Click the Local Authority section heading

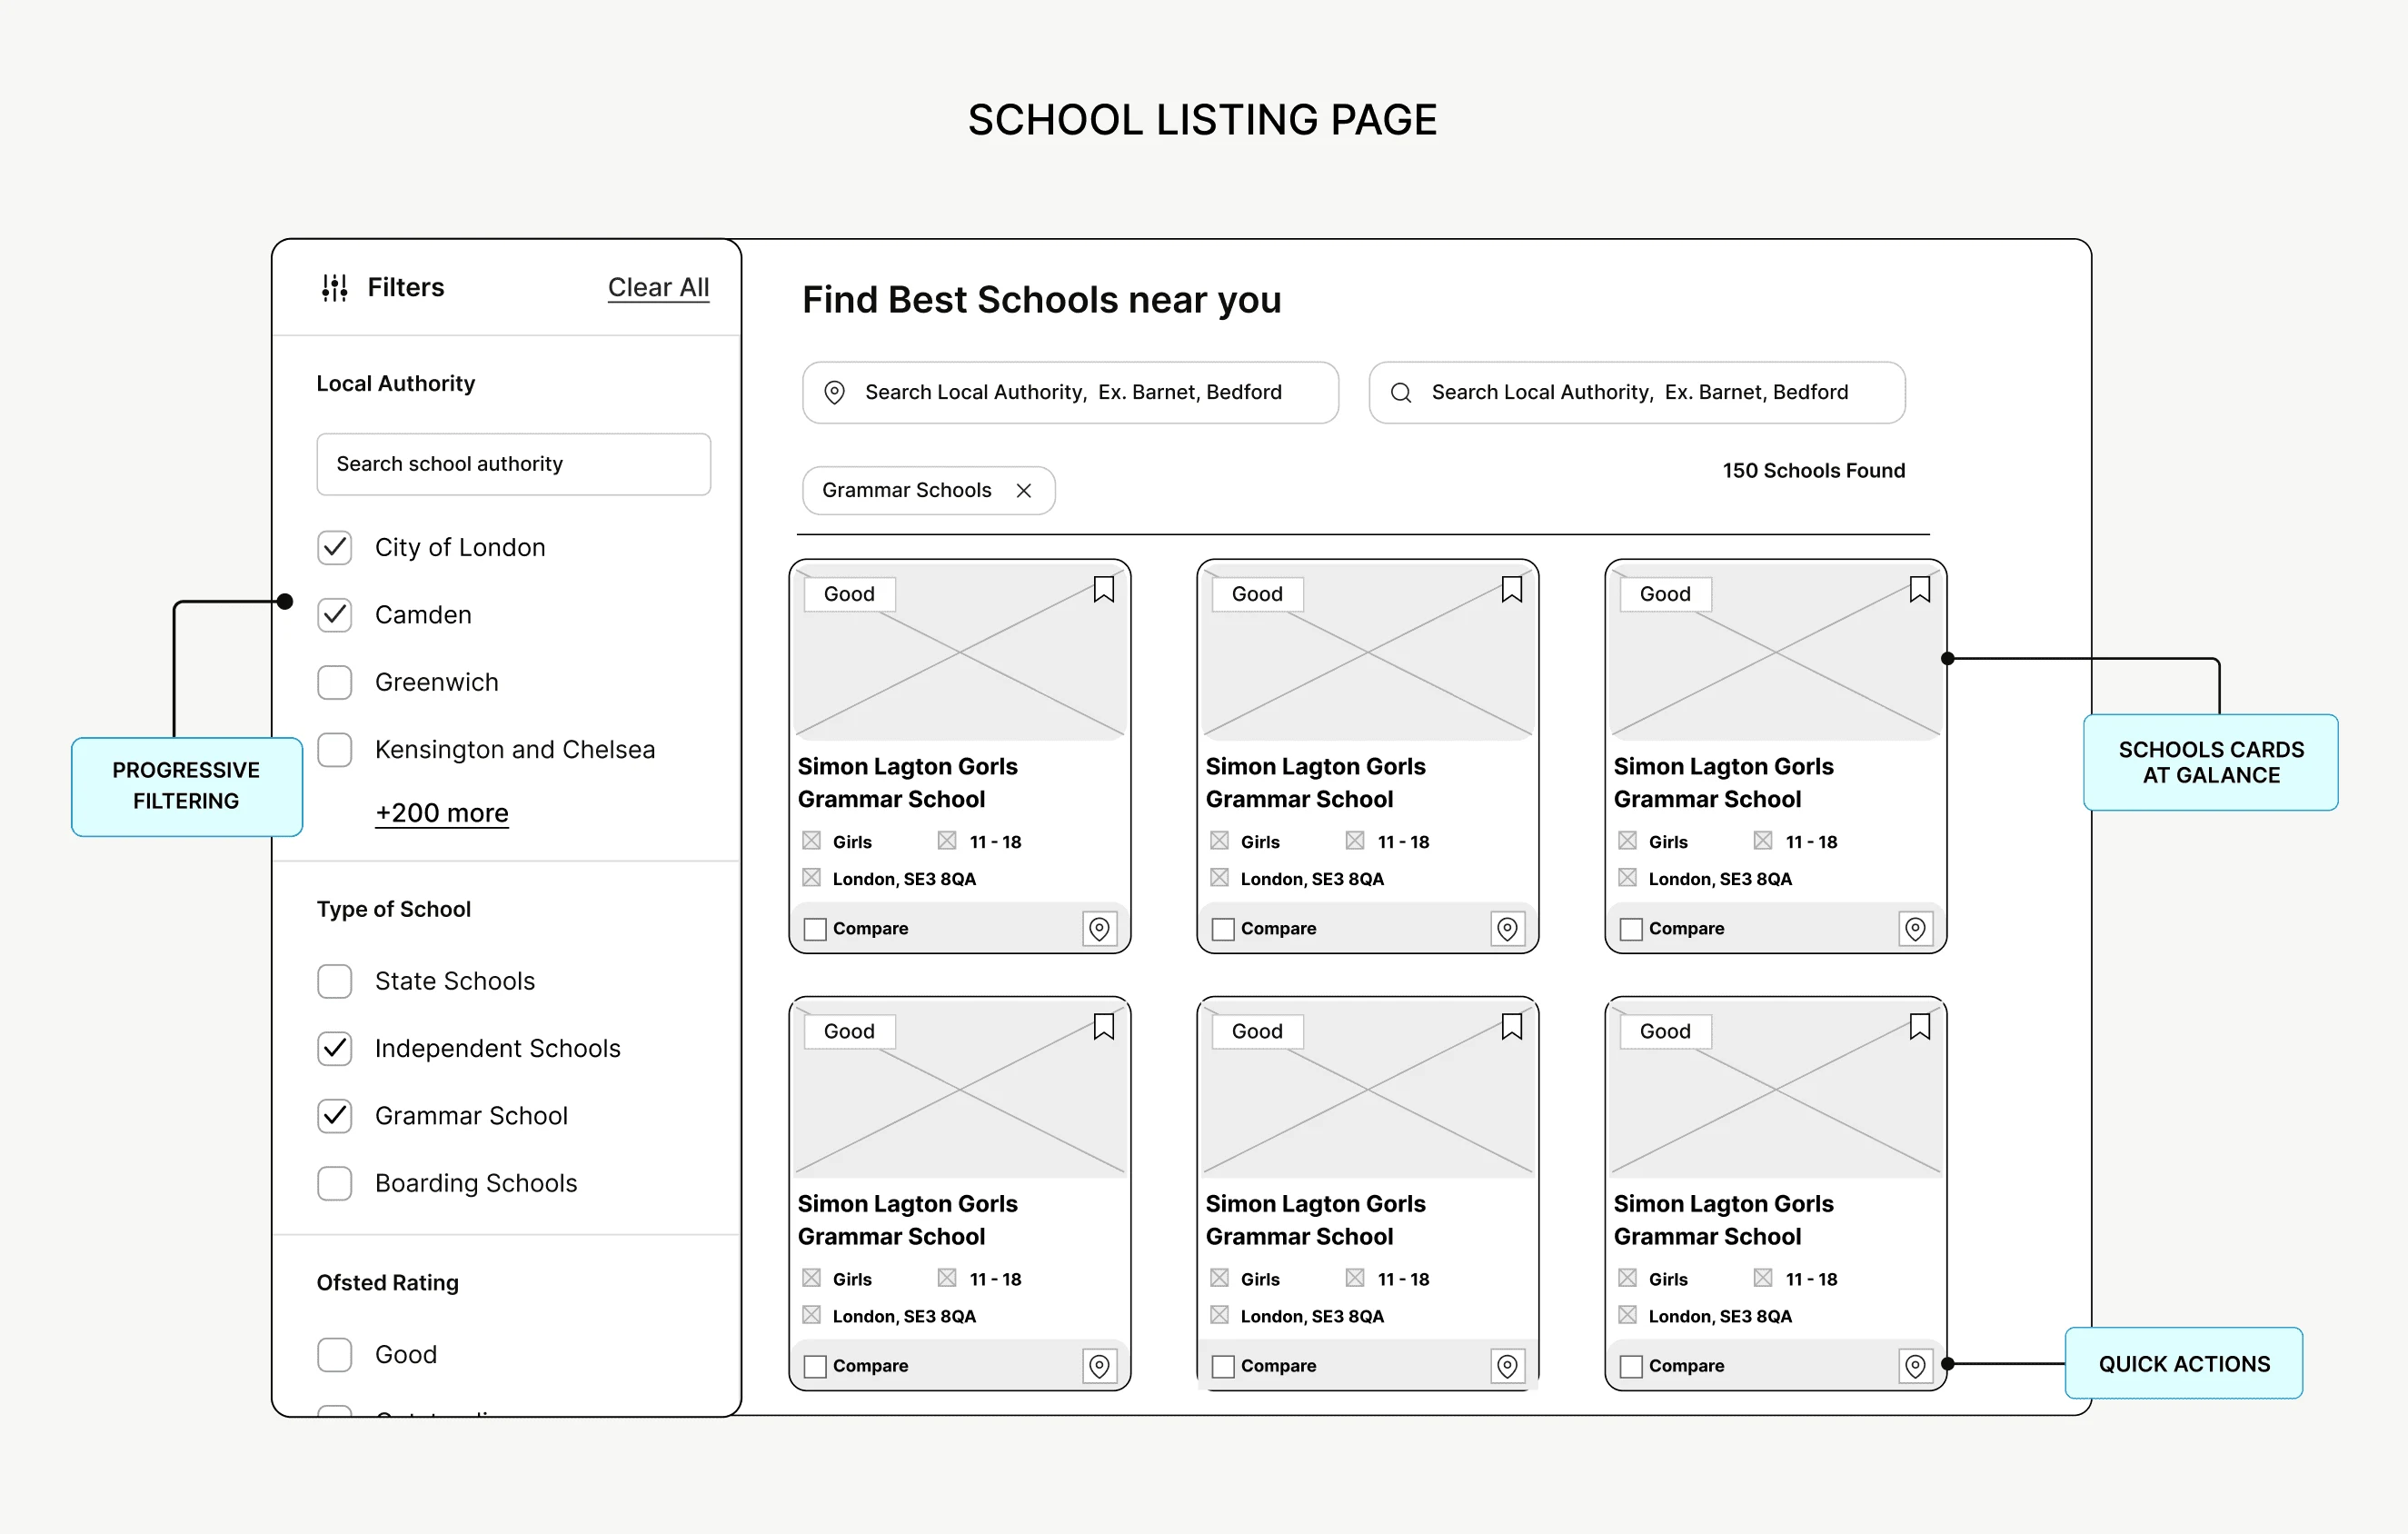click(x=396, y=384)
